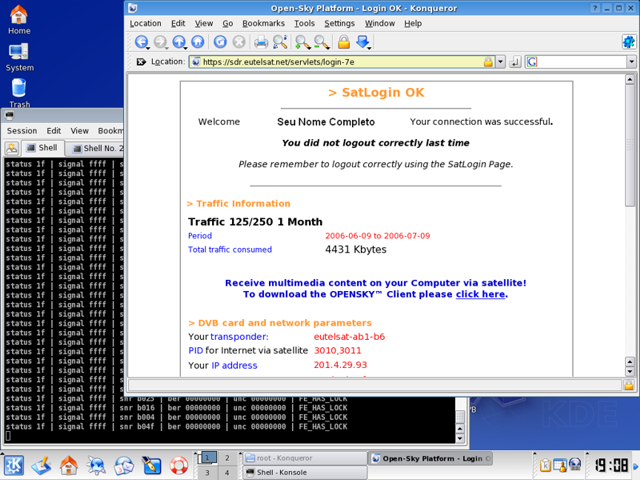640x480 pixels.
Task: Click the Stop loading icon
Action: 239,42
